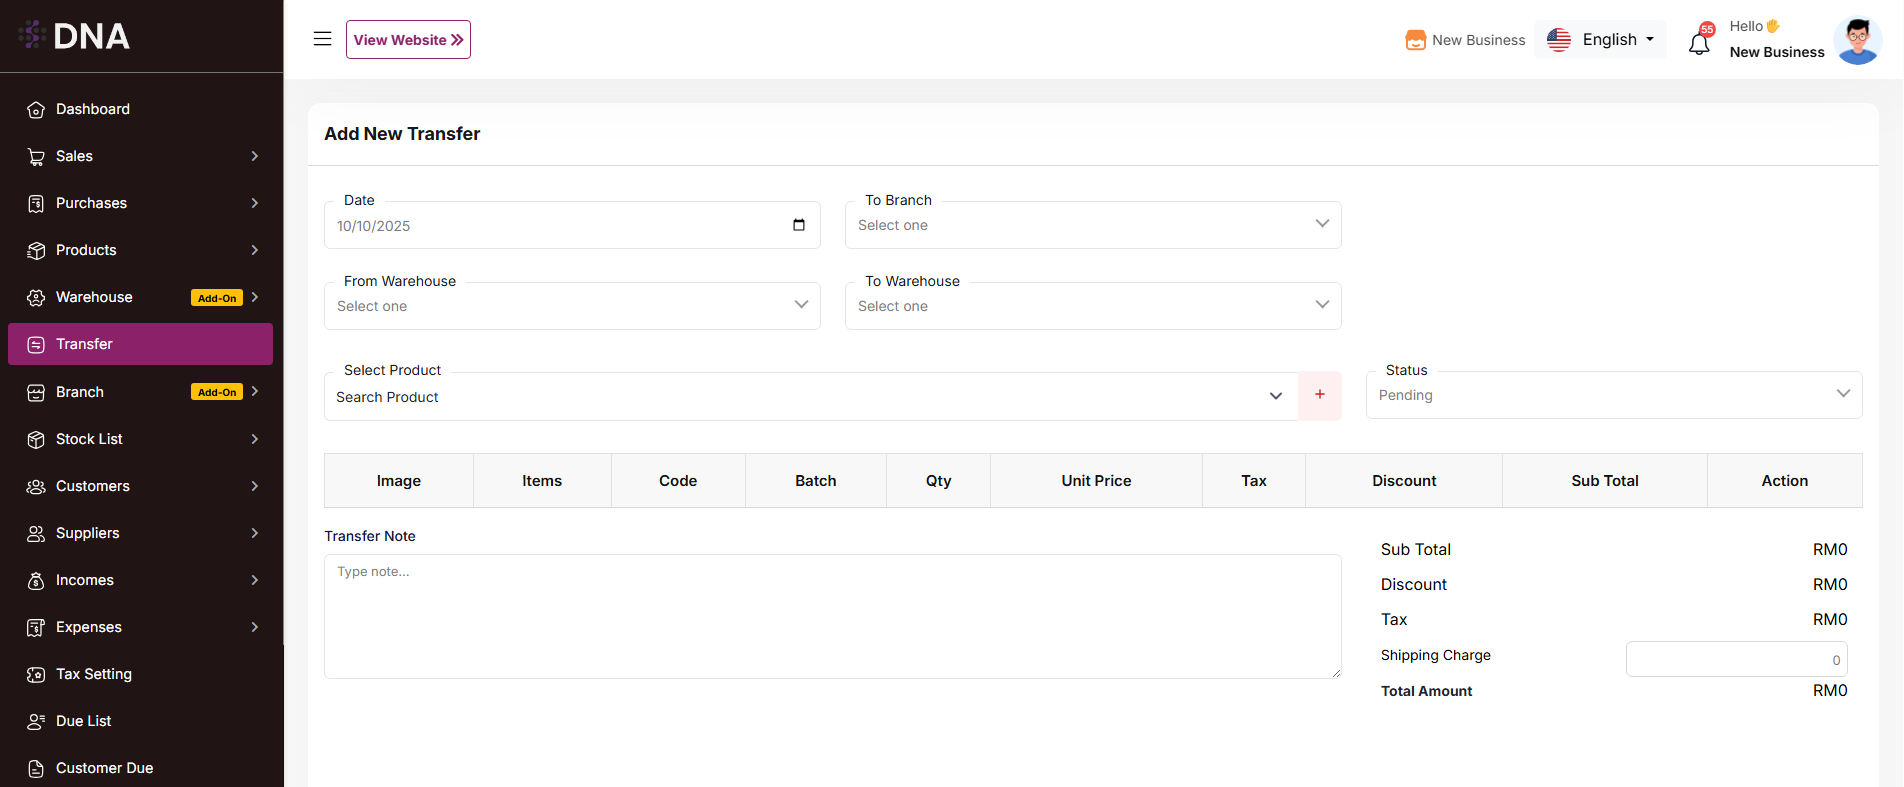Click the Dashboard home icon in sidebar
This screenshot has height=787, width=1904.
tap(36, 110)
